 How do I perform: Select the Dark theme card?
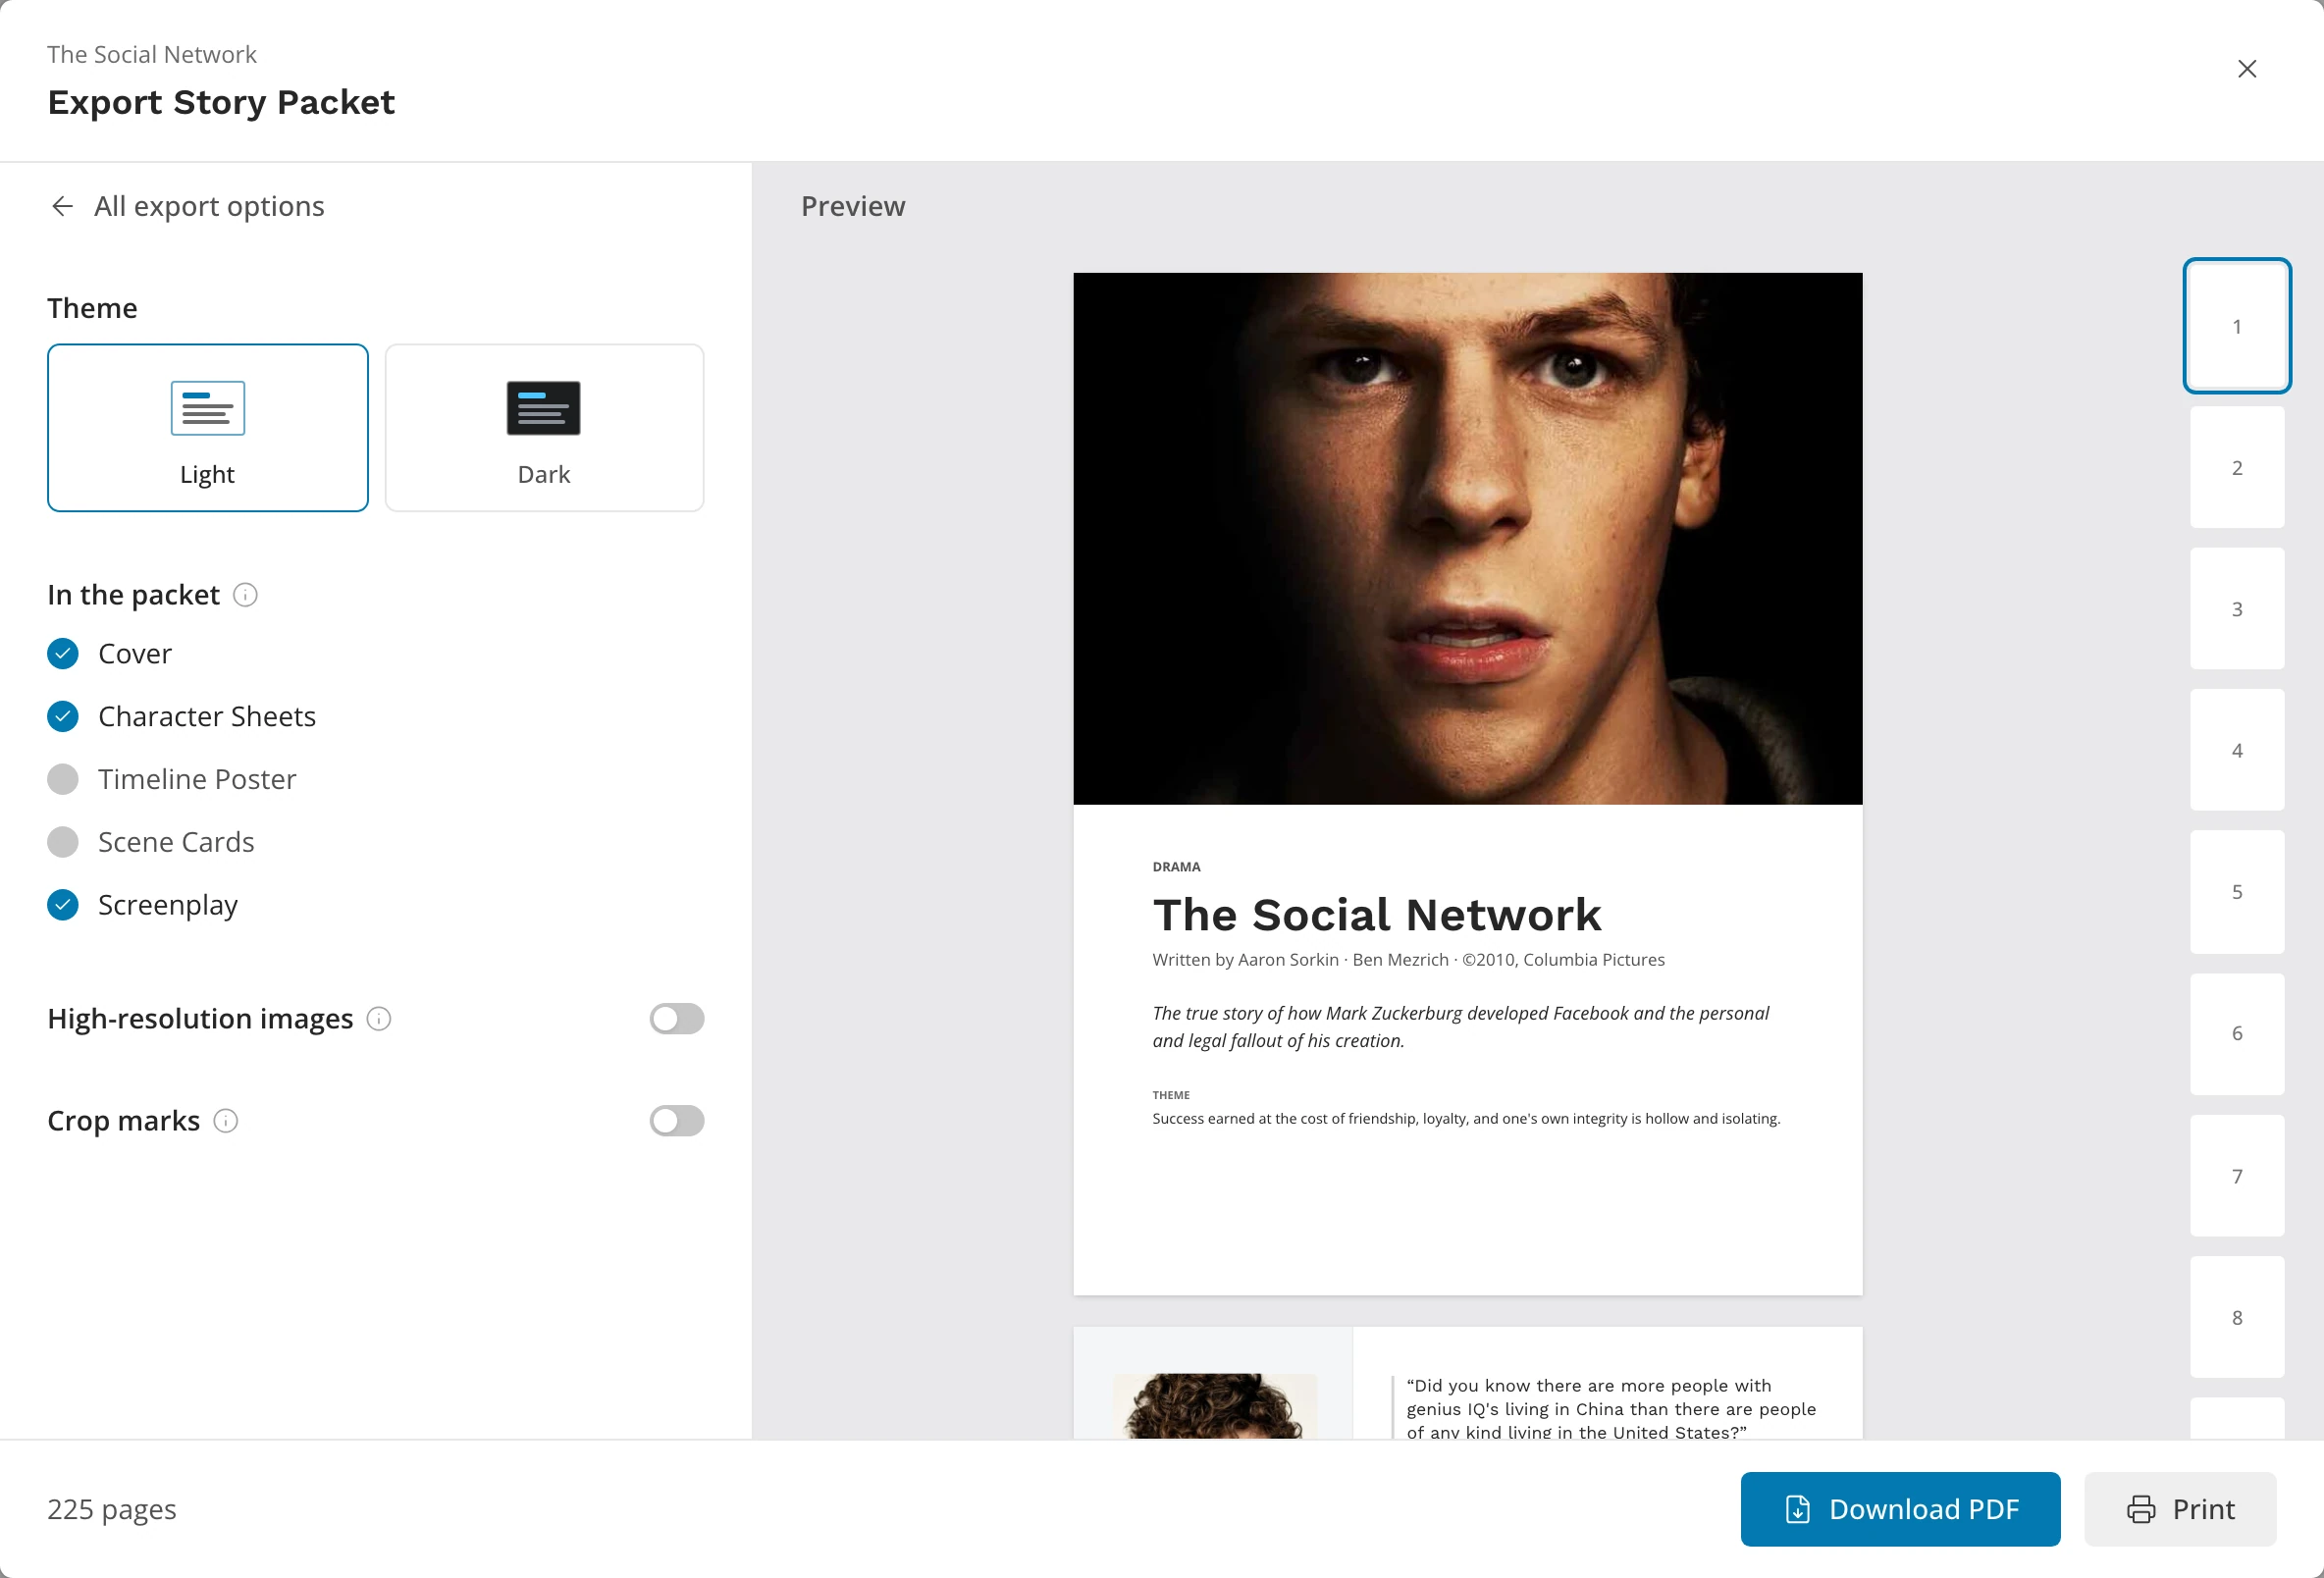pos(544,428)
